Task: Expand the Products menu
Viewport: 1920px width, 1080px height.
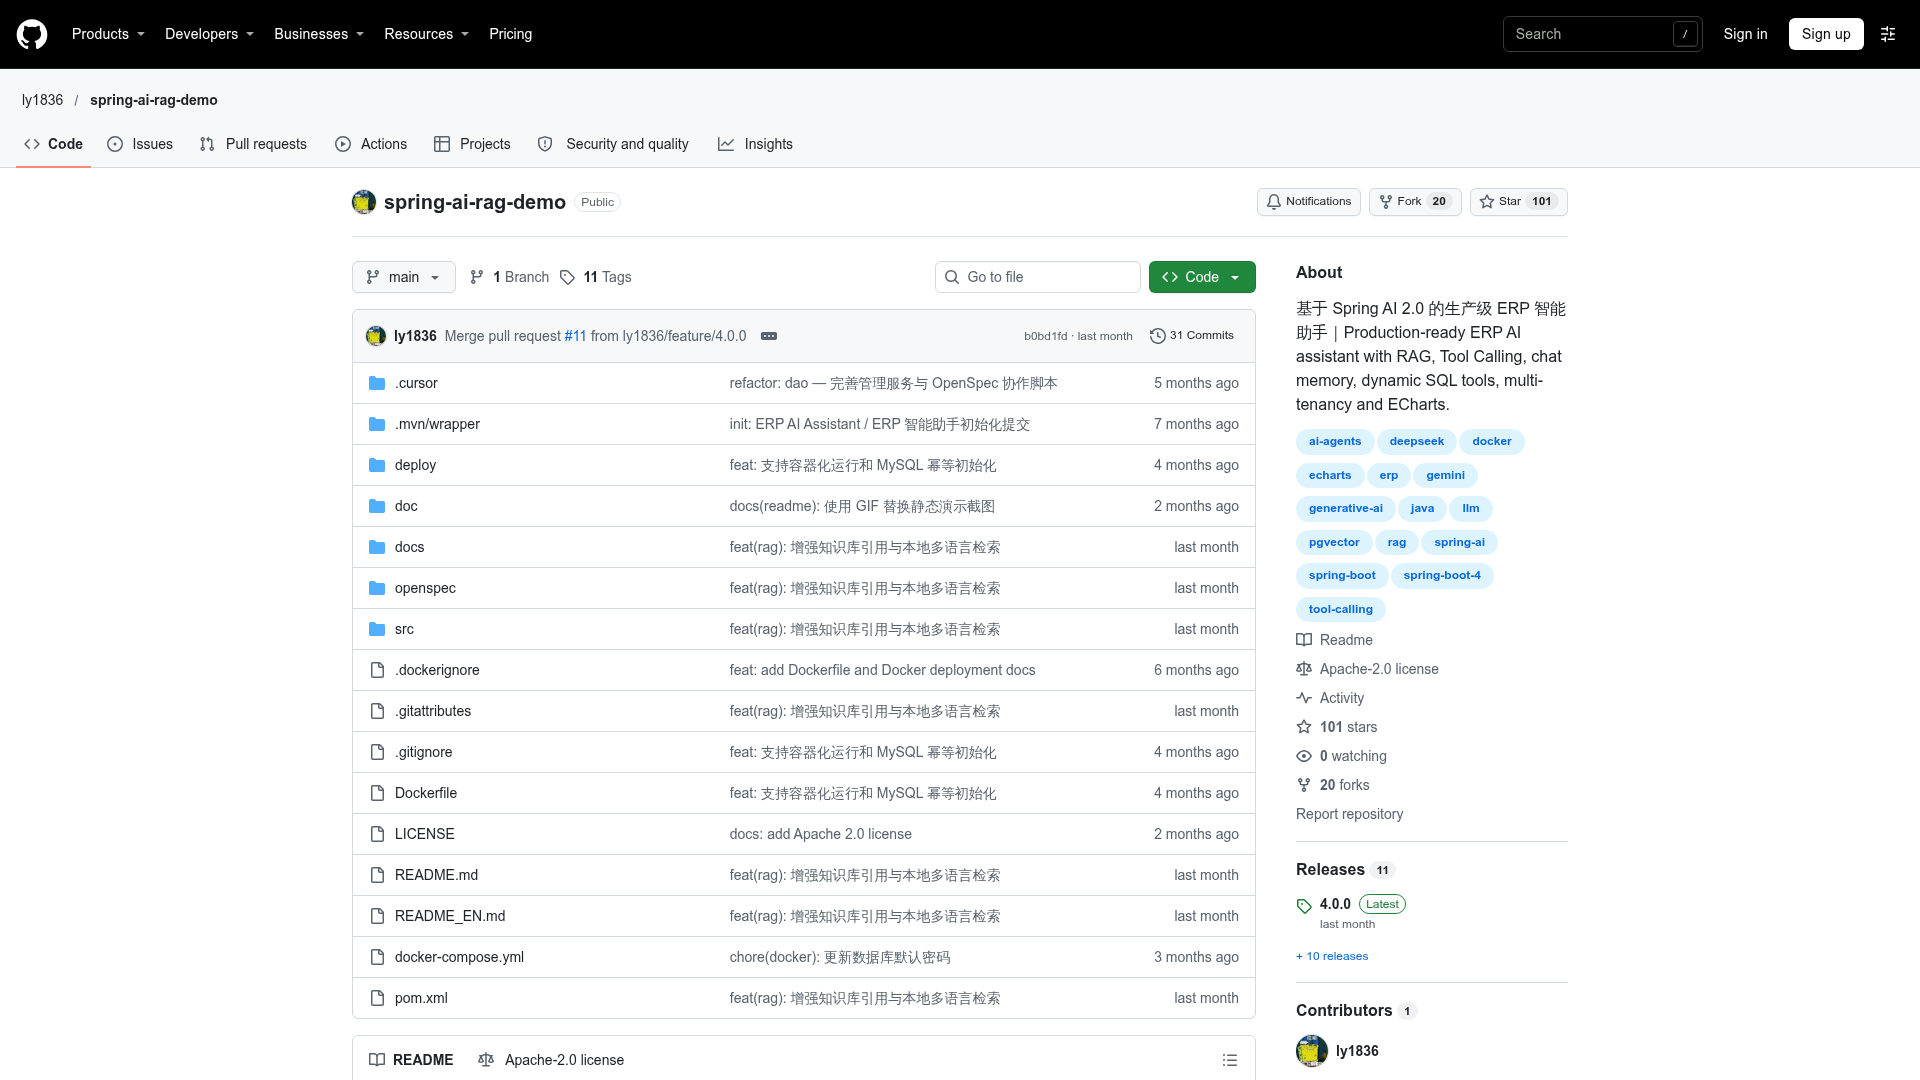Action: coord(108,34)
